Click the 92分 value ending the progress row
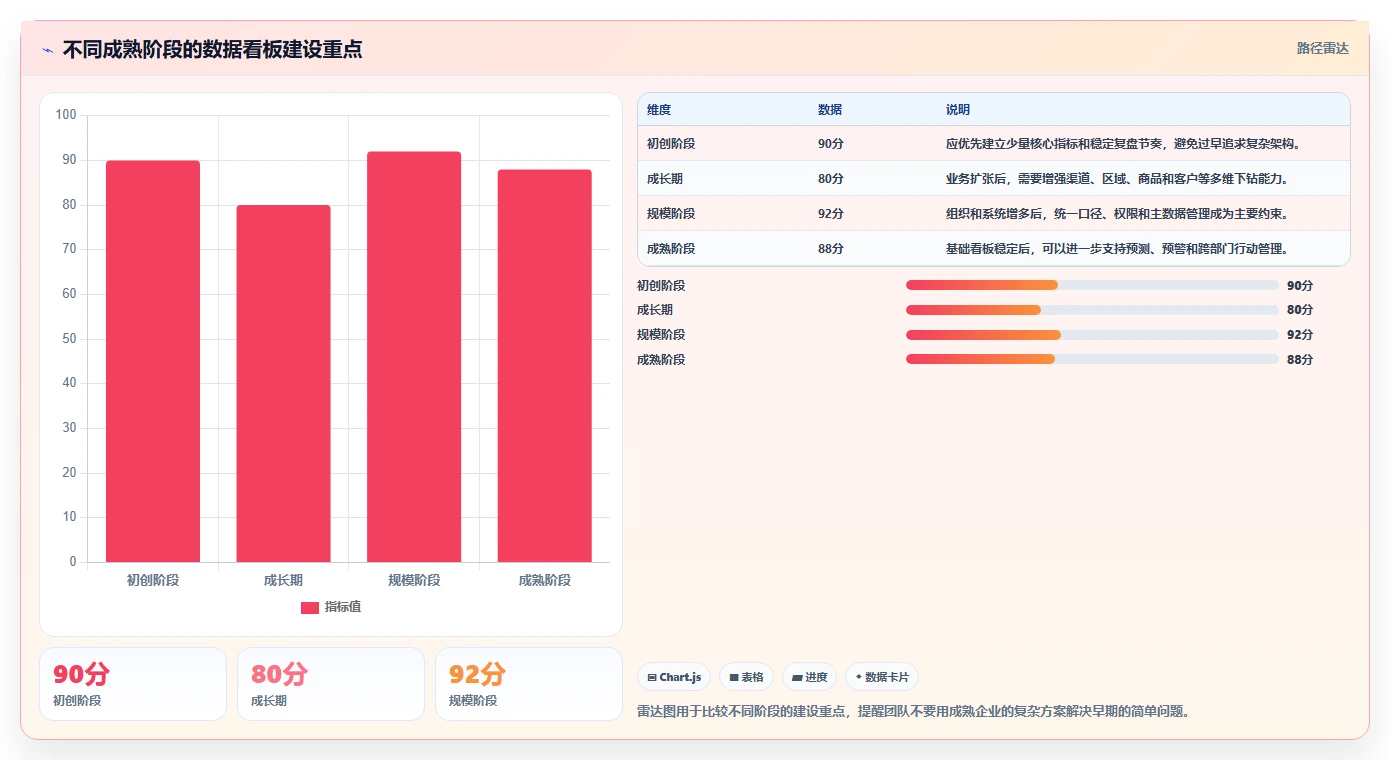 tap(1300, 335)
